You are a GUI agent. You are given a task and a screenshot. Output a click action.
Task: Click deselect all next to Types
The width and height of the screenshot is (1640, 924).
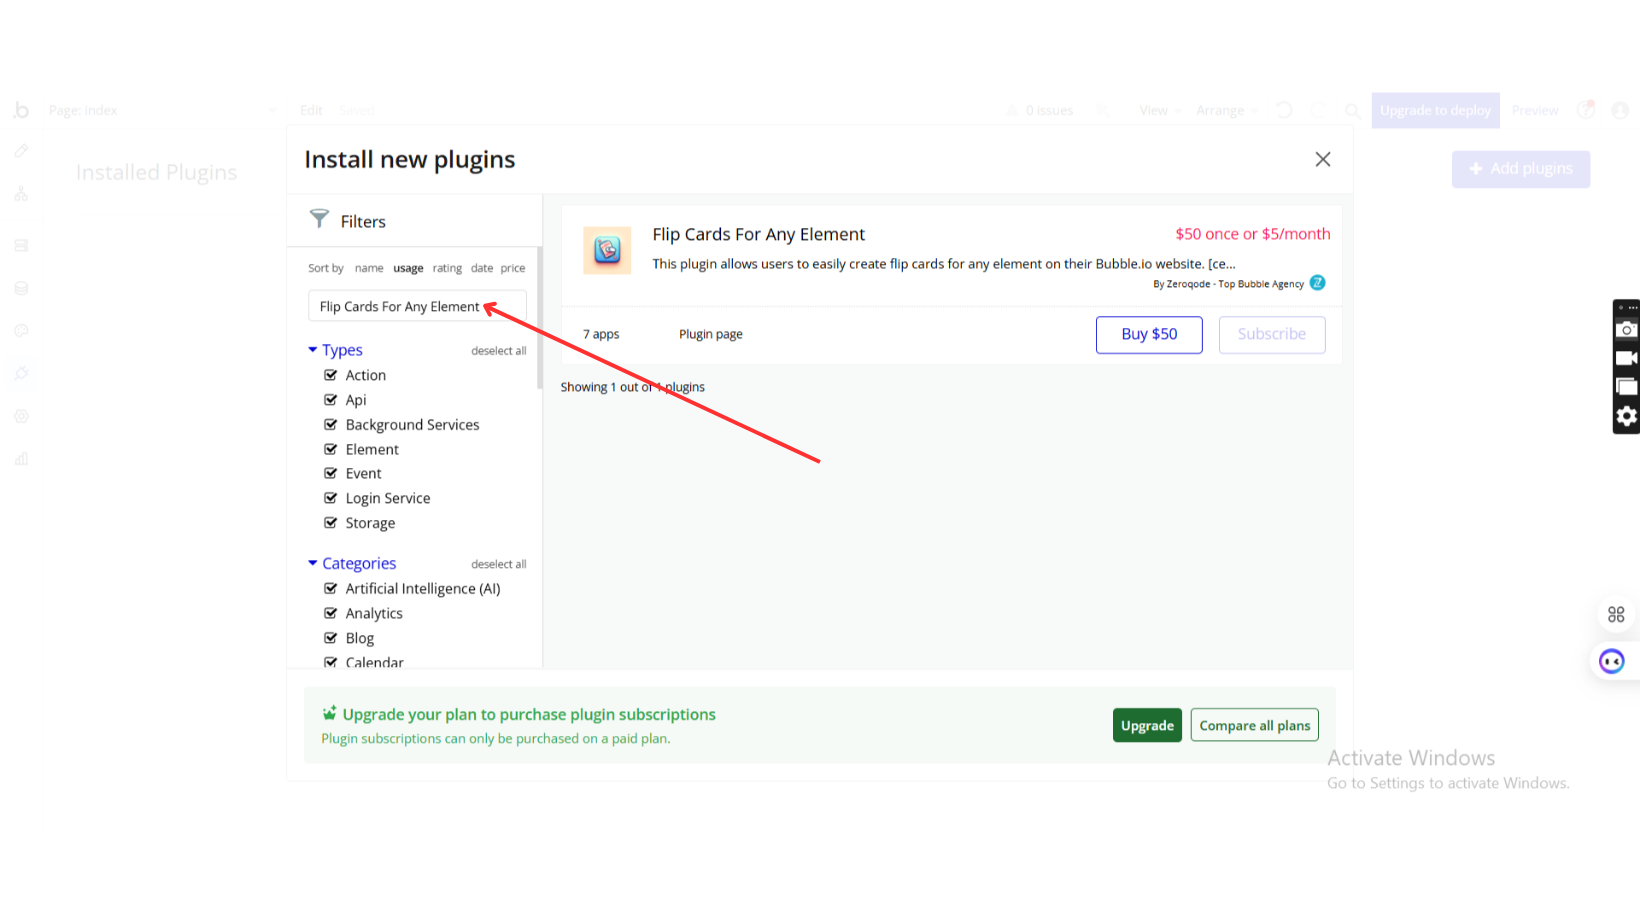[499, 351]
